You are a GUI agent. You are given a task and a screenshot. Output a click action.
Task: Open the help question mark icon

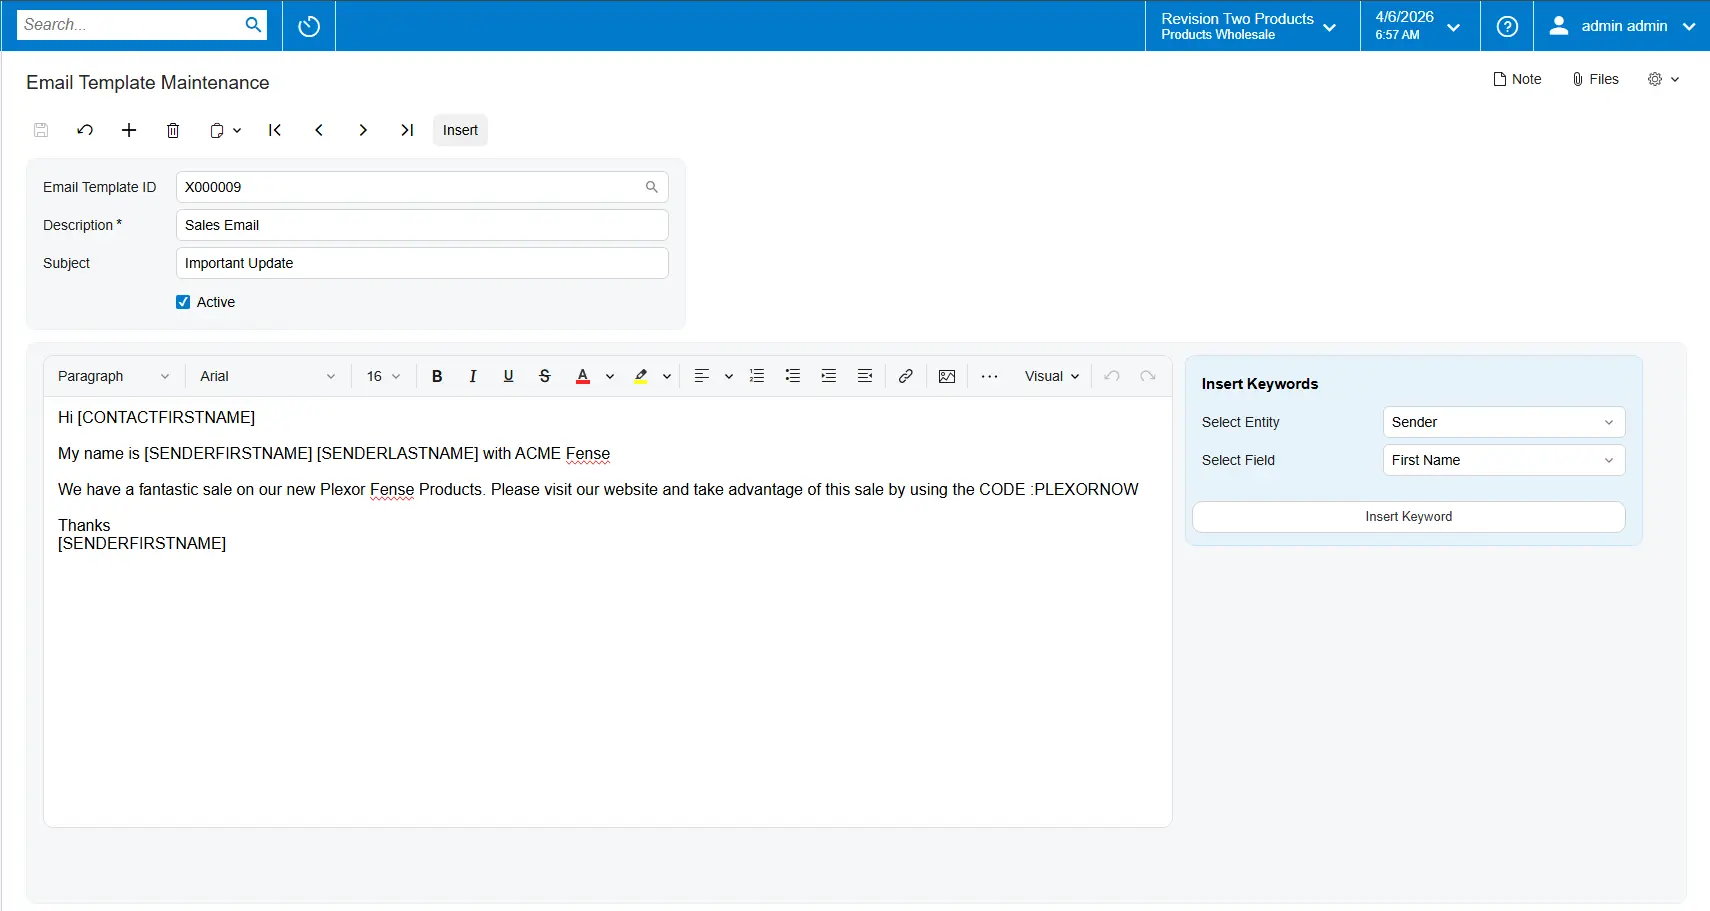click(x=1507, y=26)
